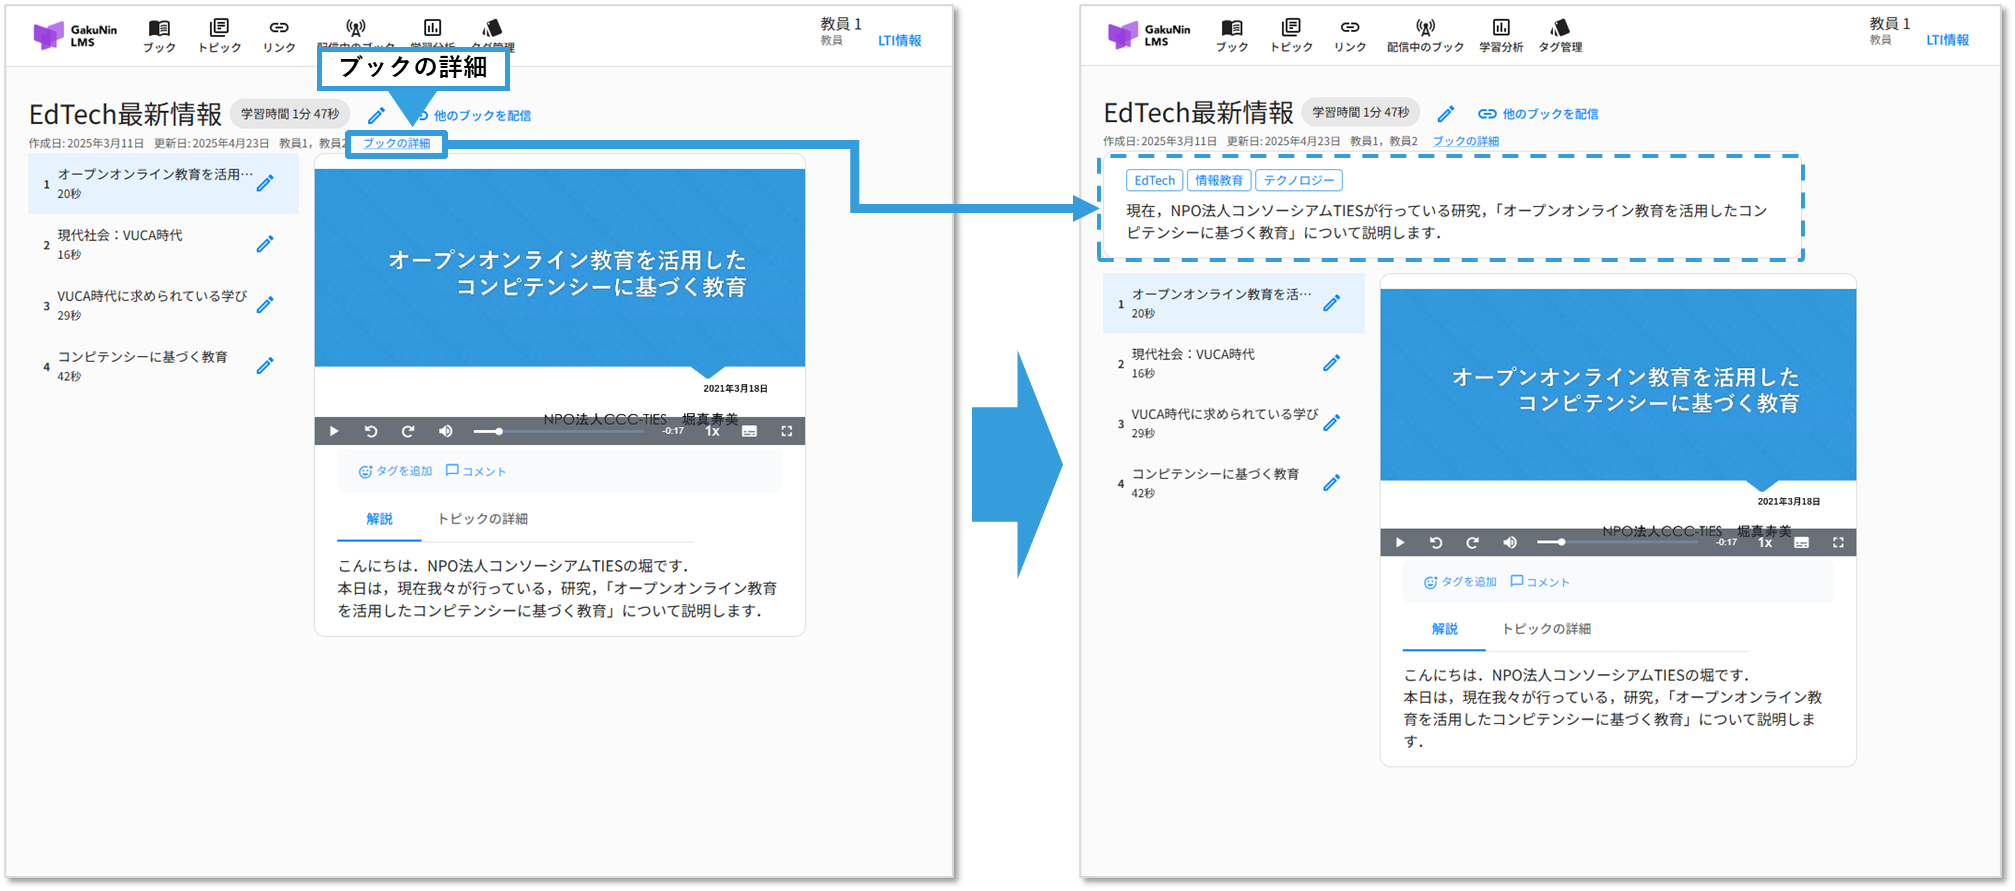Open LTI情報 link in the left panel
Image resolution: width=2015 pixels, height=891 pixels.
pyautogui.click(x=899, y=41)
